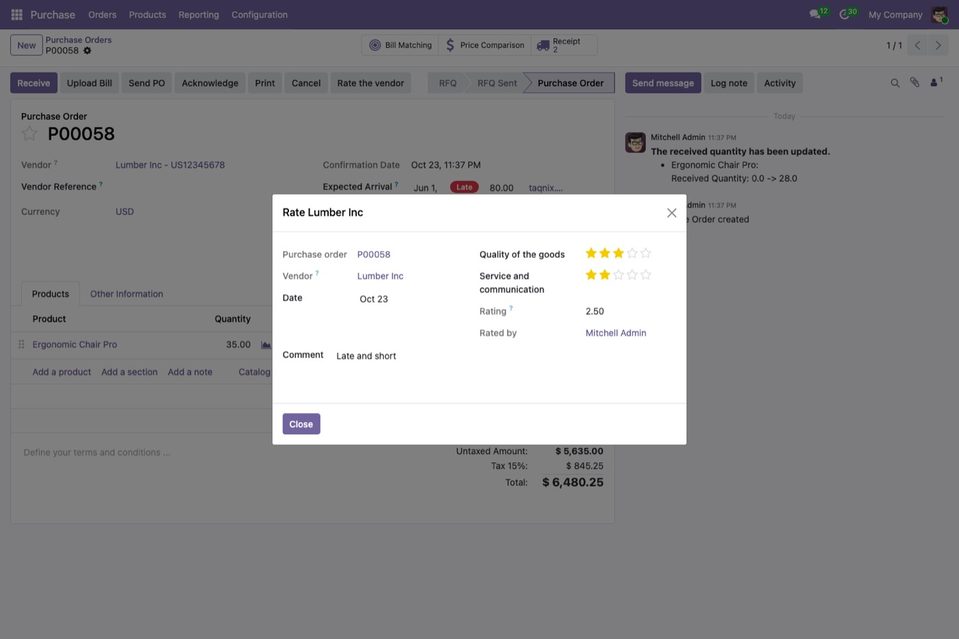This screenshot has width=959, height=639.
Task: Click the Upload Bill button
Action: (89, 83)
